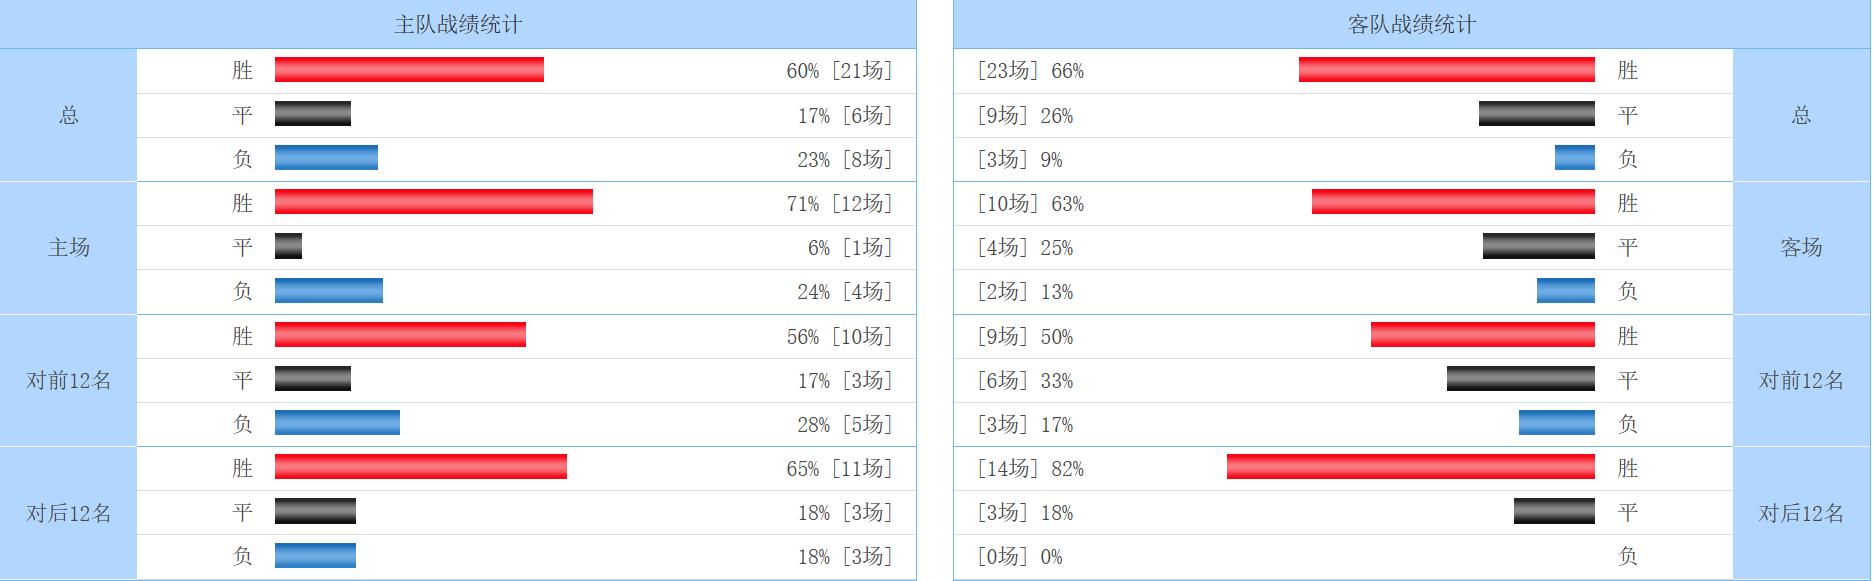Select the [23场] 66% away win value
The height and width of the screenshot is (581, 1873).
(x=1030, y=70)
